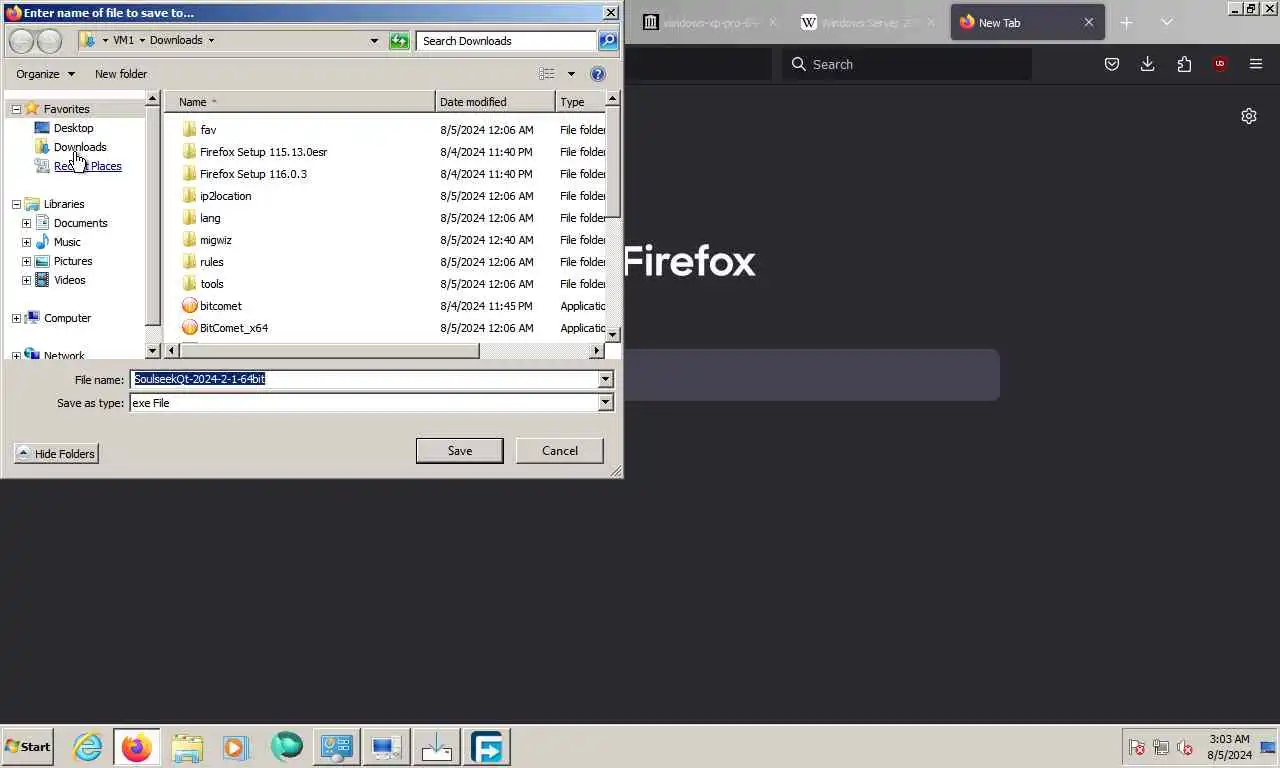Expand the Music library node

coord(26,242)
